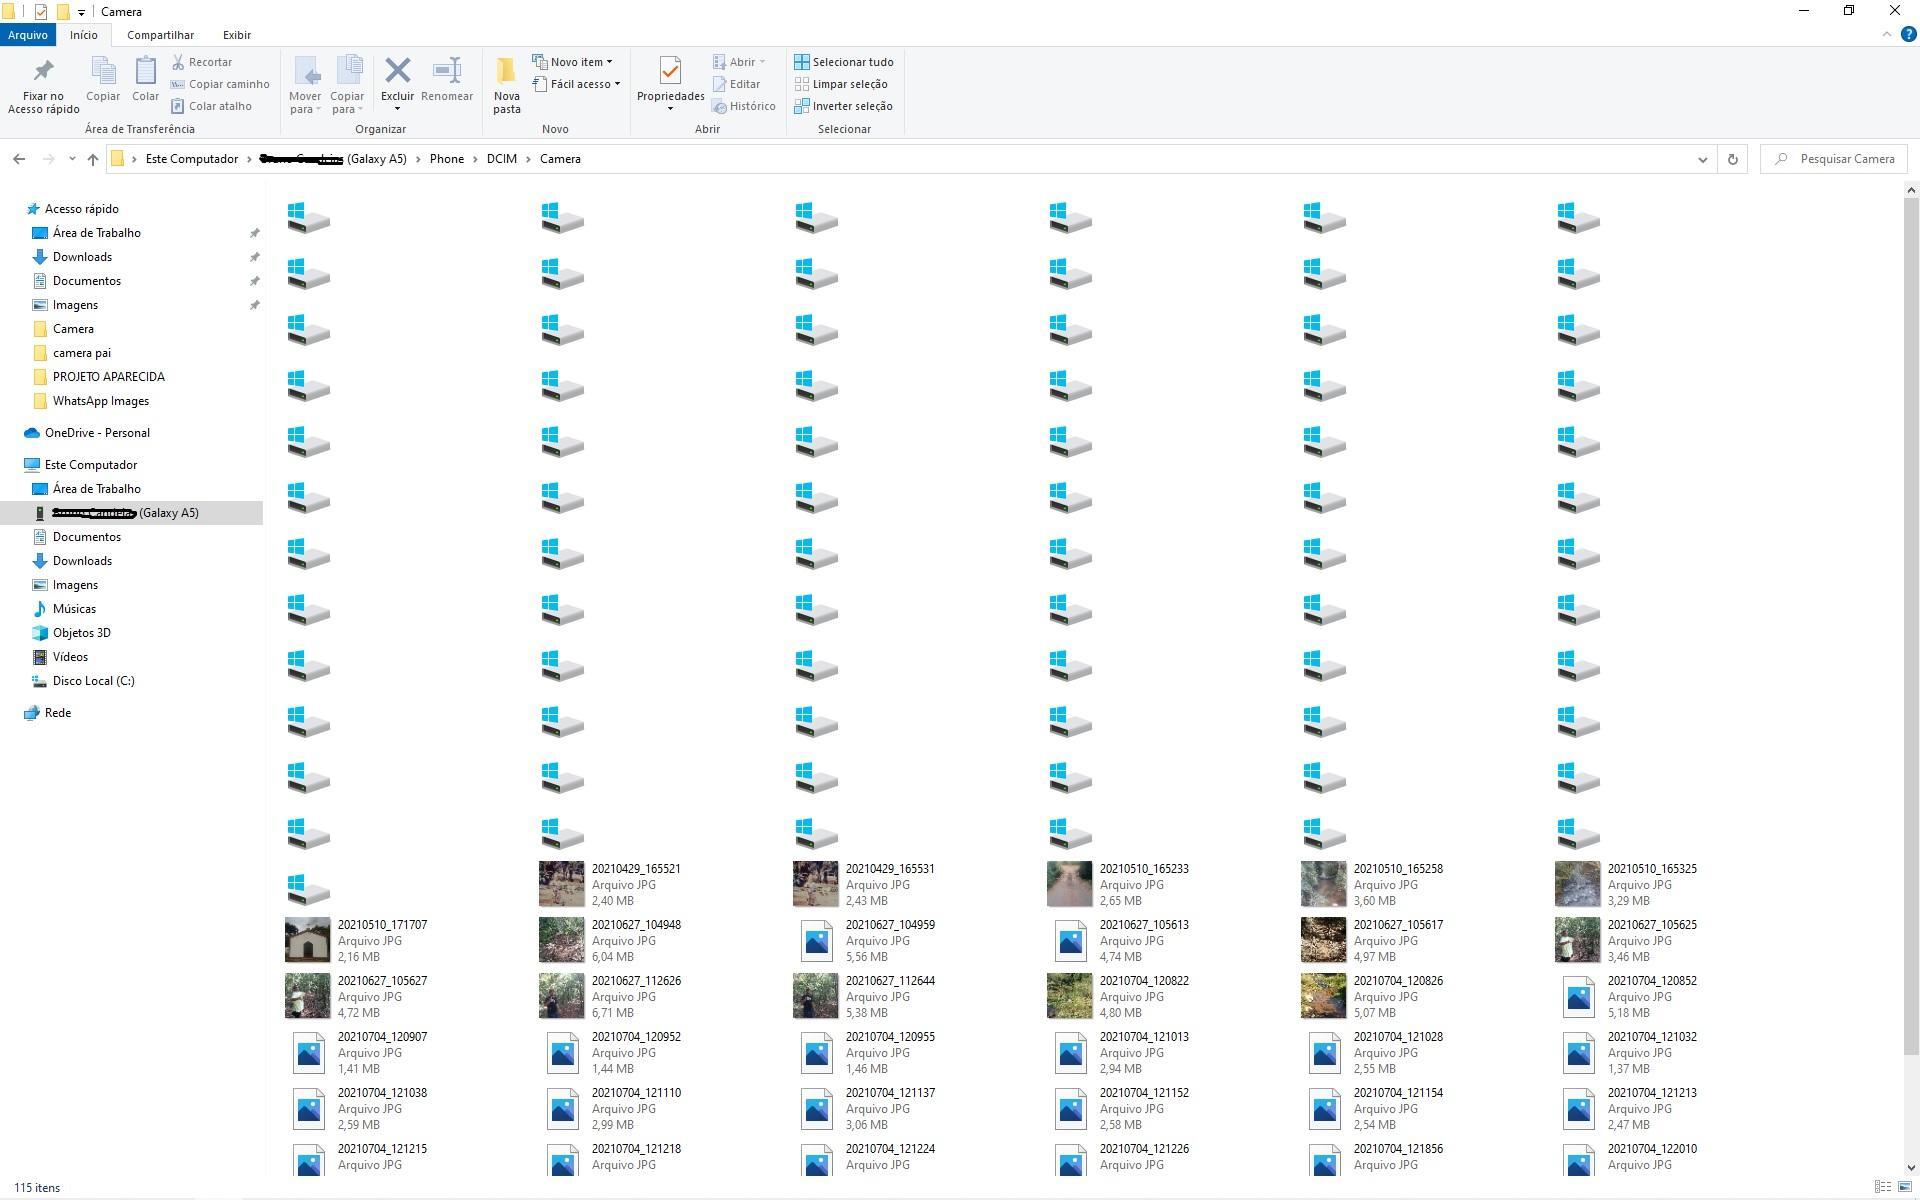Click Inverter seleção
Viewport: 1920px width, 1200px height.
[x=844, y=106]
